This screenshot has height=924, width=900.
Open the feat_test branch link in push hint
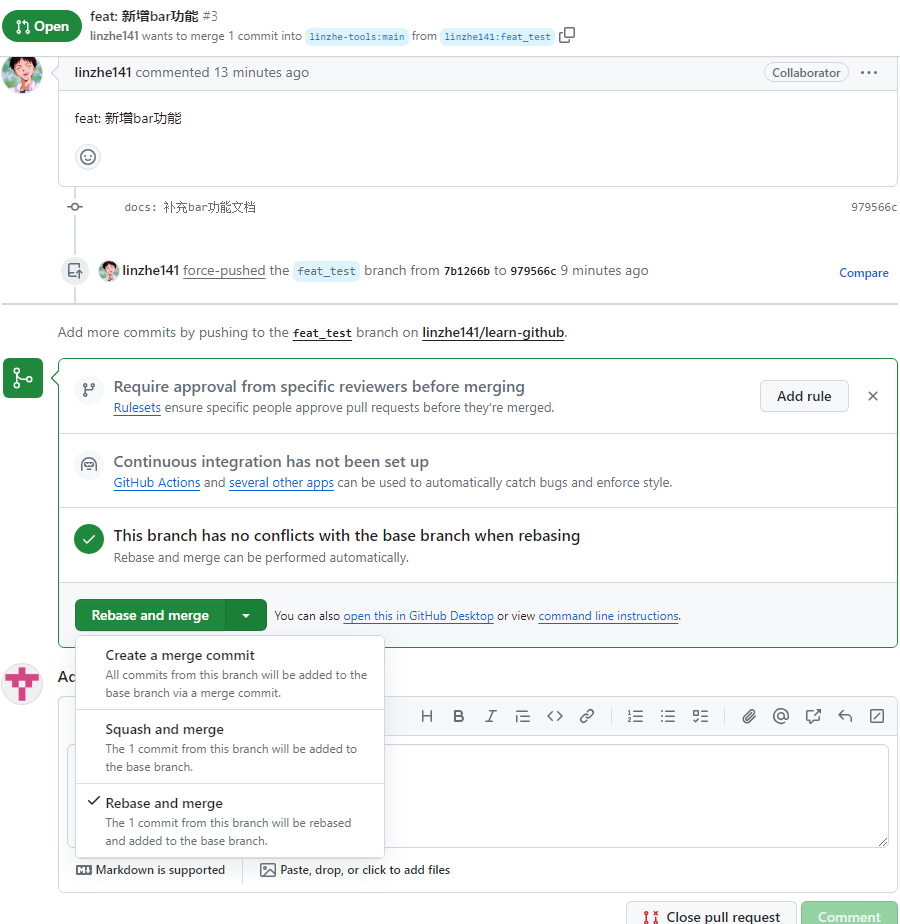[x=322, y=333]
